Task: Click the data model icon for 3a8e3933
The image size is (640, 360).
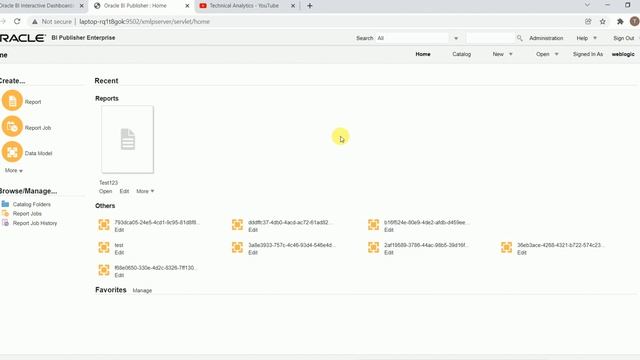Action: point(237,247)
